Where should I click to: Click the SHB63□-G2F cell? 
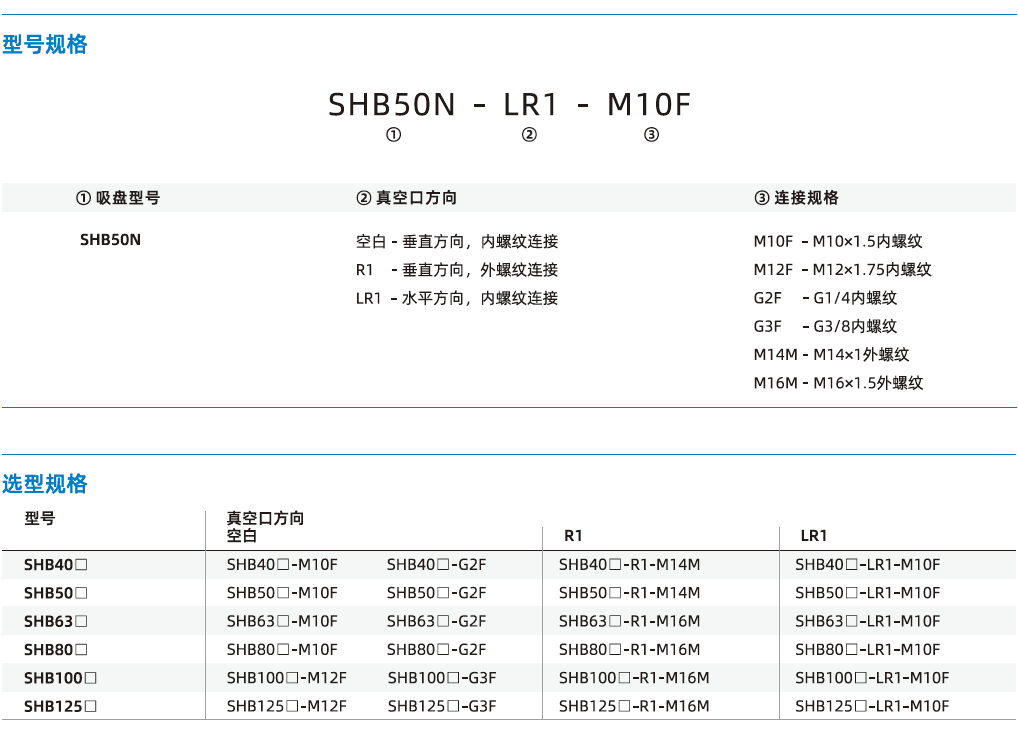(437, 621)
